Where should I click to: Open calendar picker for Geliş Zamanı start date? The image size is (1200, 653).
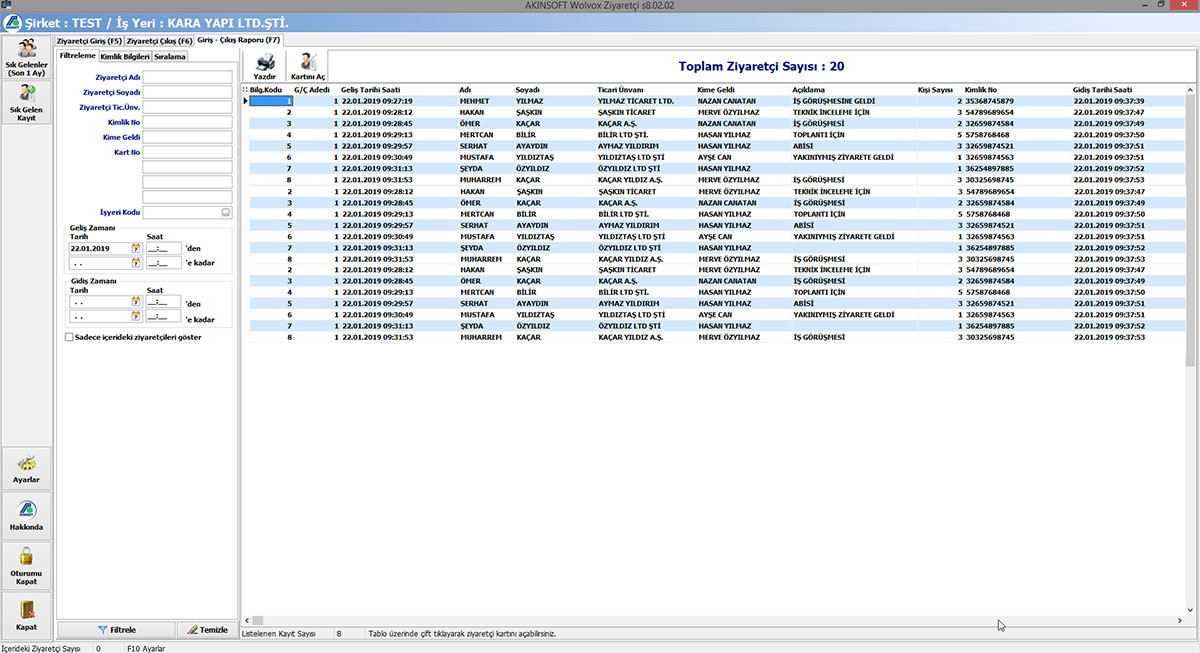[x=135, y=248]
